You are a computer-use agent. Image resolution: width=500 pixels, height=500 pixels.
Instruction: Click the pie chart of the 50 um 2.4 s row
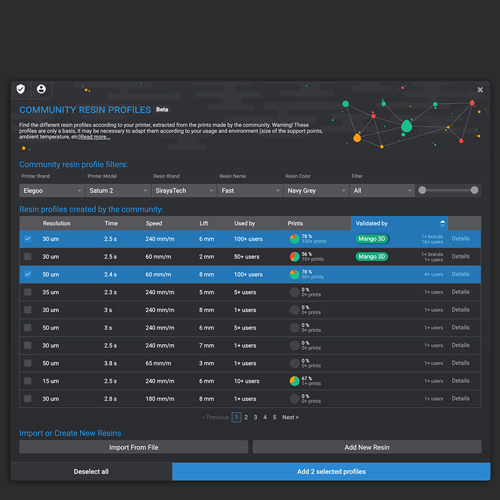click(x=295, y=274)
